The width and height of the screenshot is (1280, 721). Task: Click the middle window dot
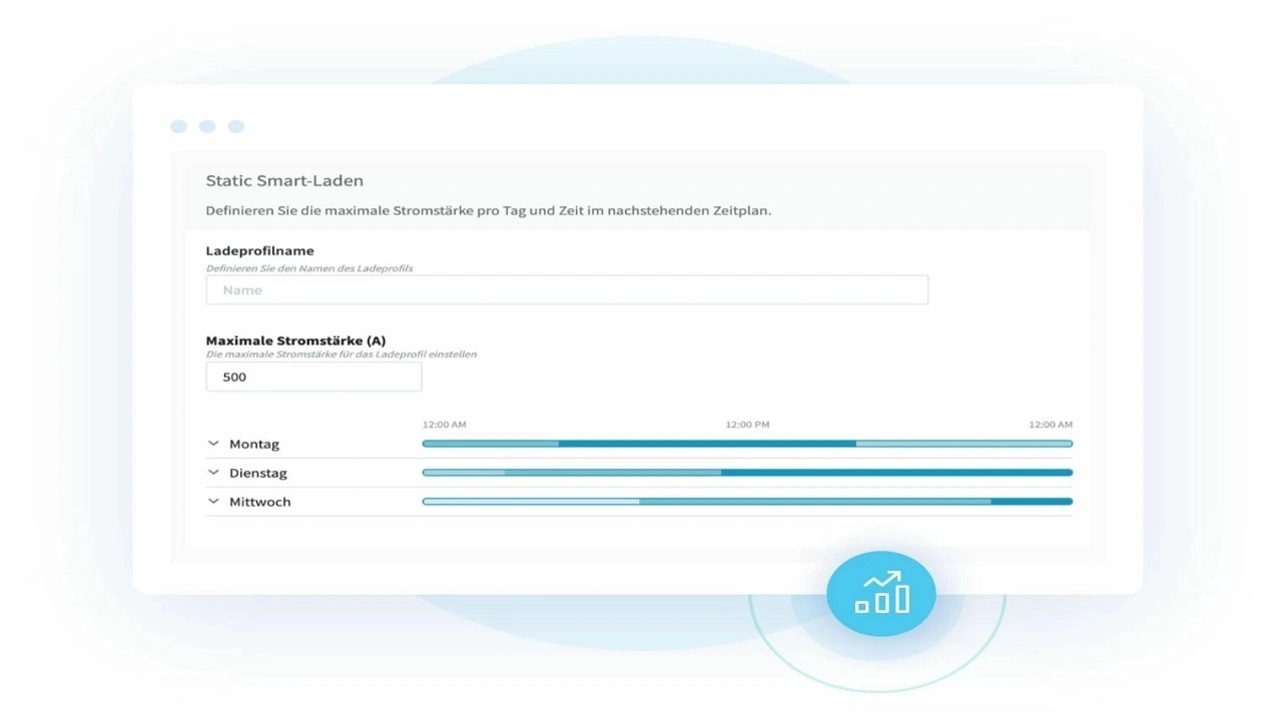pos(207,126)
